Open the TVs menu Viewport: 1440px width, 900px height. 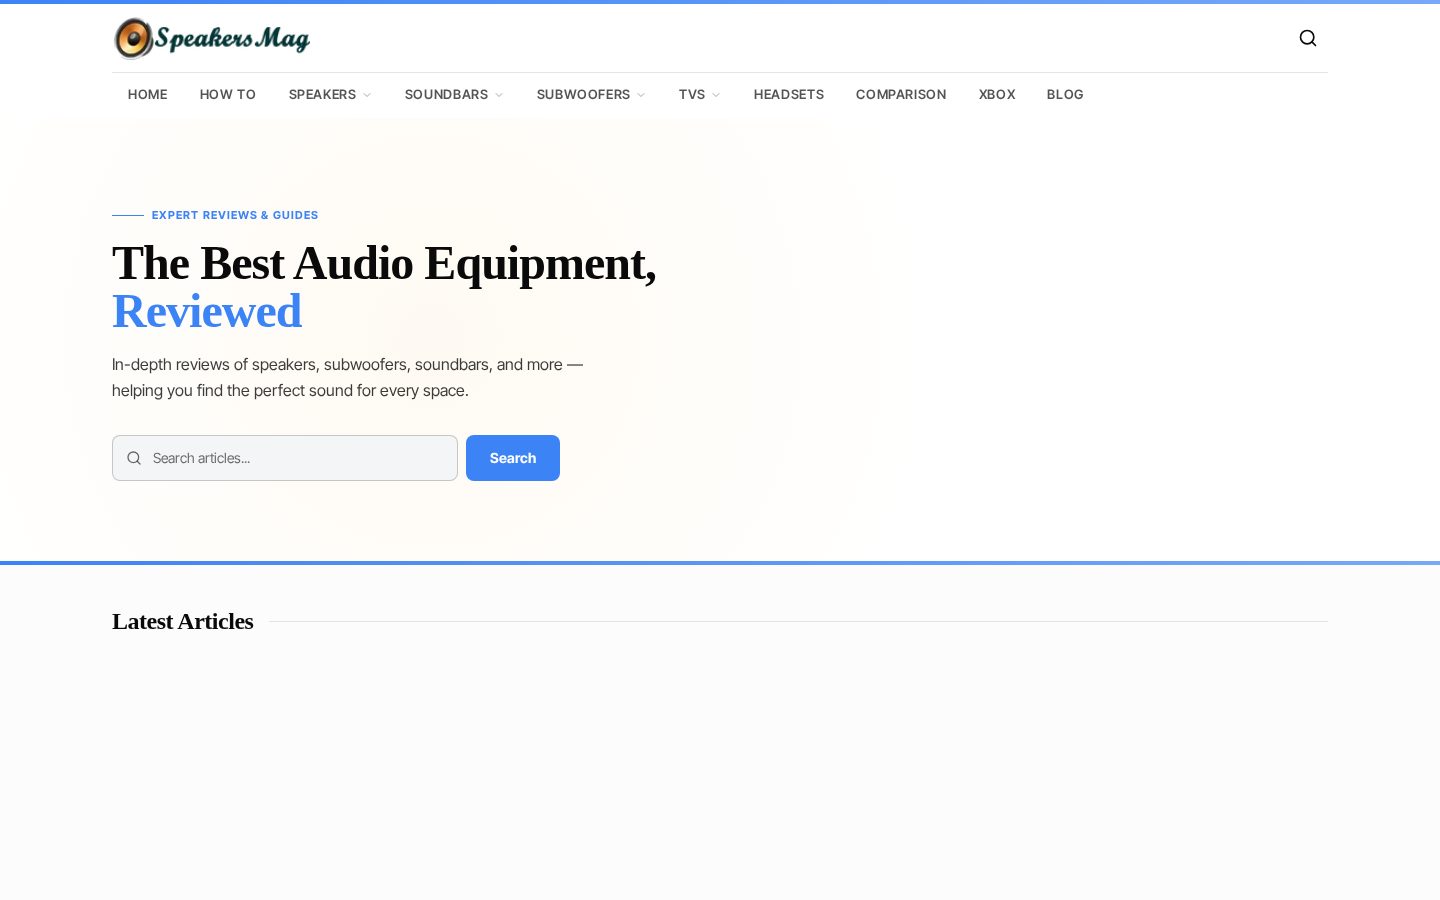click(x=692, y=94)
